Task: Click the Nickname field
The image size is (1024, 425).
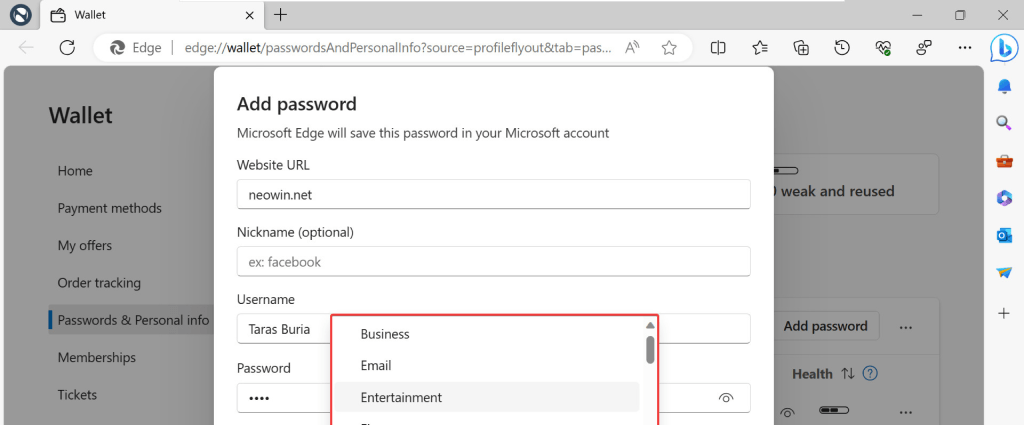Action: click(493, 262)
